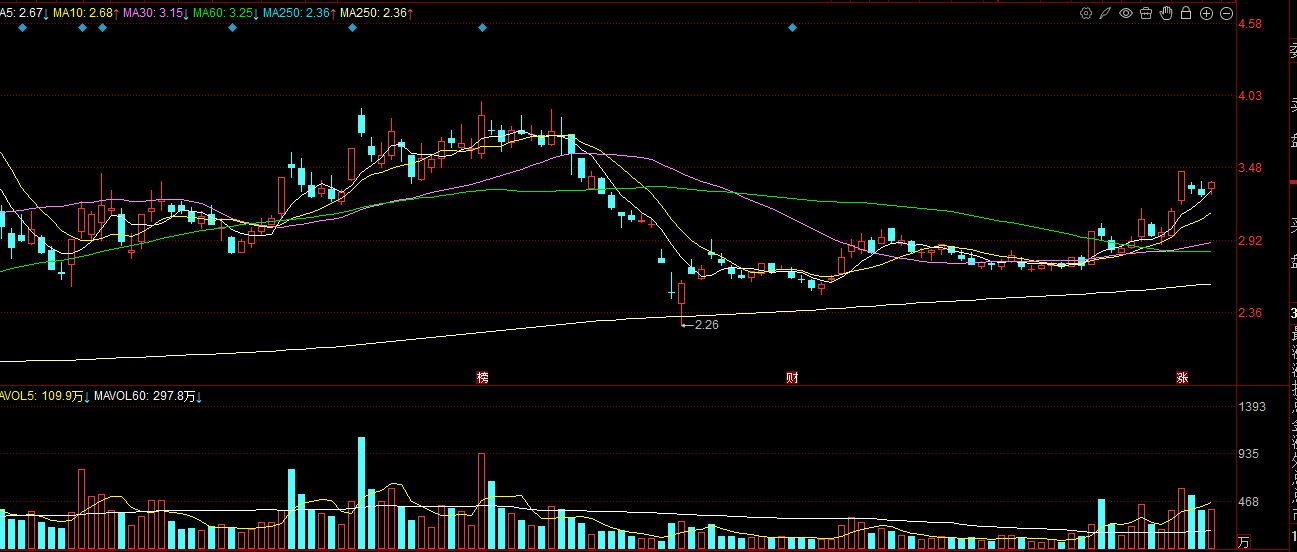Click the 4.58 price axis label
The height and width of the screenshot is (552, 1297).
tap(1250, 24)
